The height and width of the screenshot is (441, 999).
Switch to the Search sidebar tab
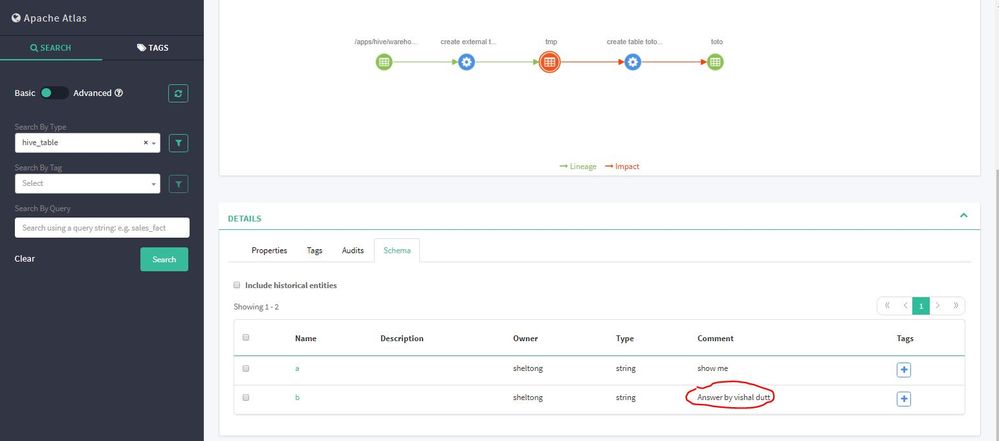(51, 48)
